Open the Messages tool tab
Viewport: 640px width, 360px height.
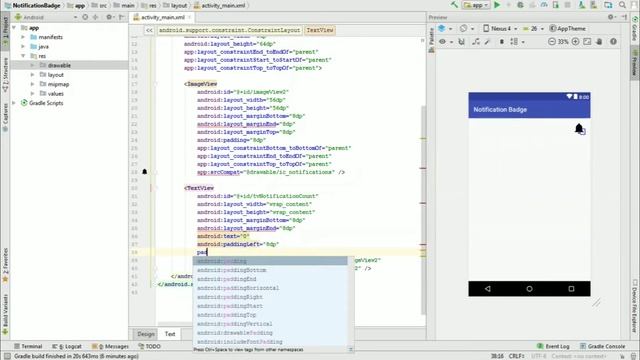click(x=110, y=346)
